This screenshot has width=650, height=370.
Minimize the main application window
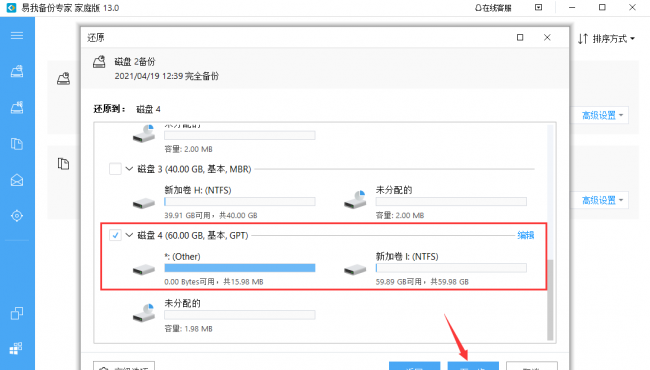point(572,7)
